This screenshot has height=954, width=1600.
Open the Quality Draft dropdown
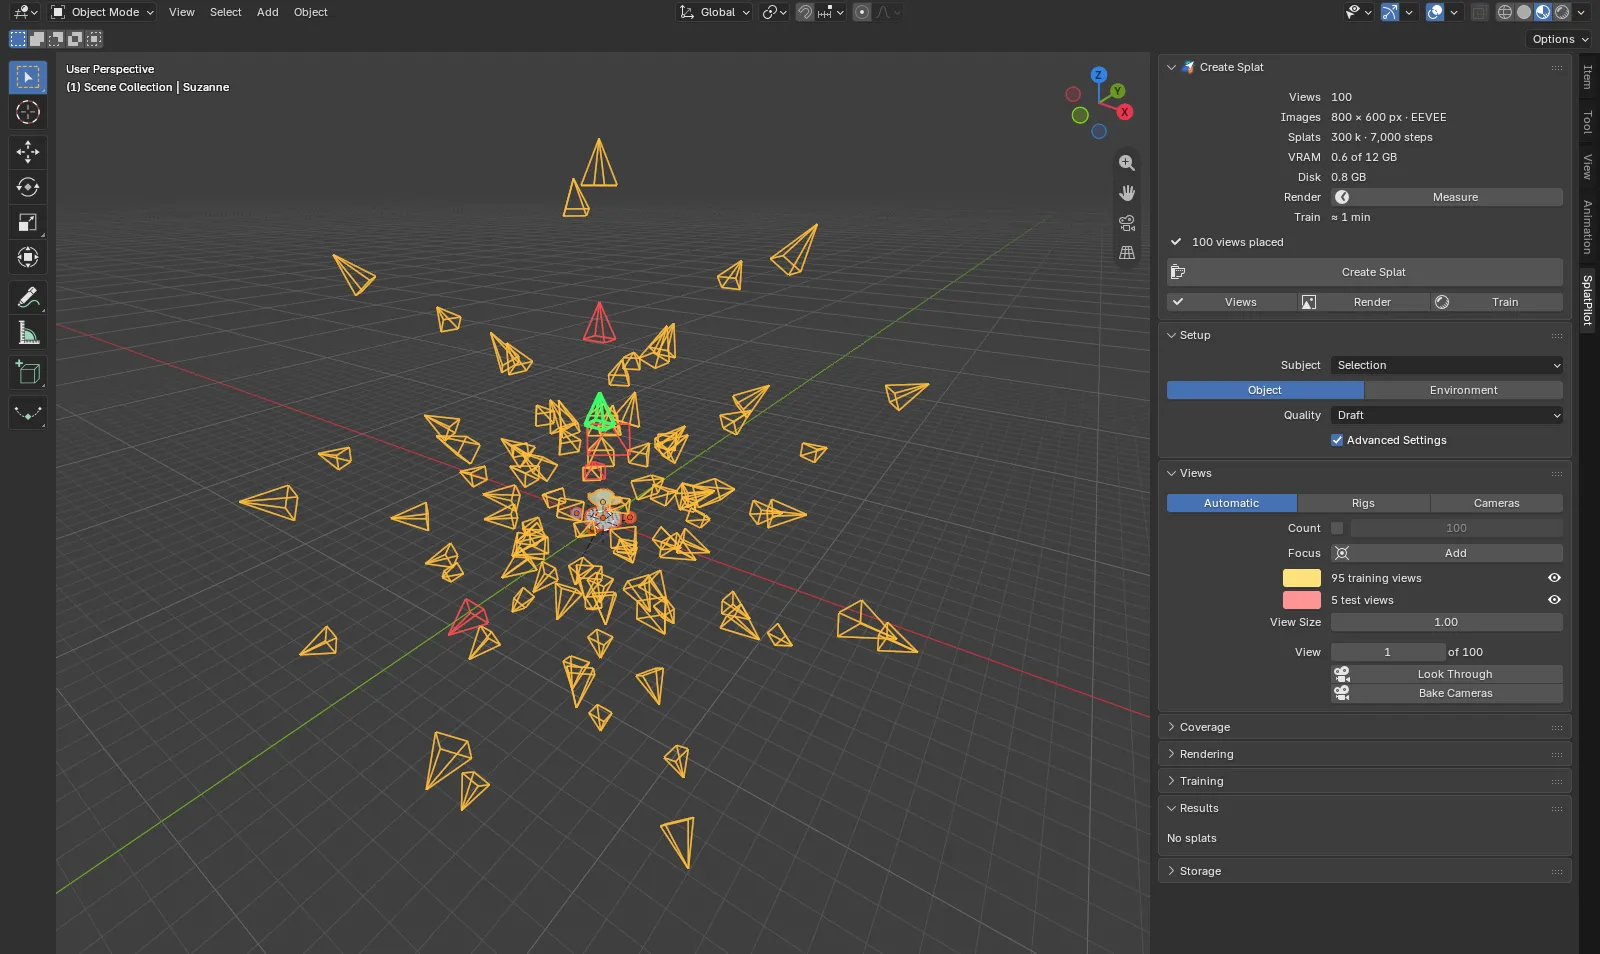pyautogui.click(x=1447, y=415)
